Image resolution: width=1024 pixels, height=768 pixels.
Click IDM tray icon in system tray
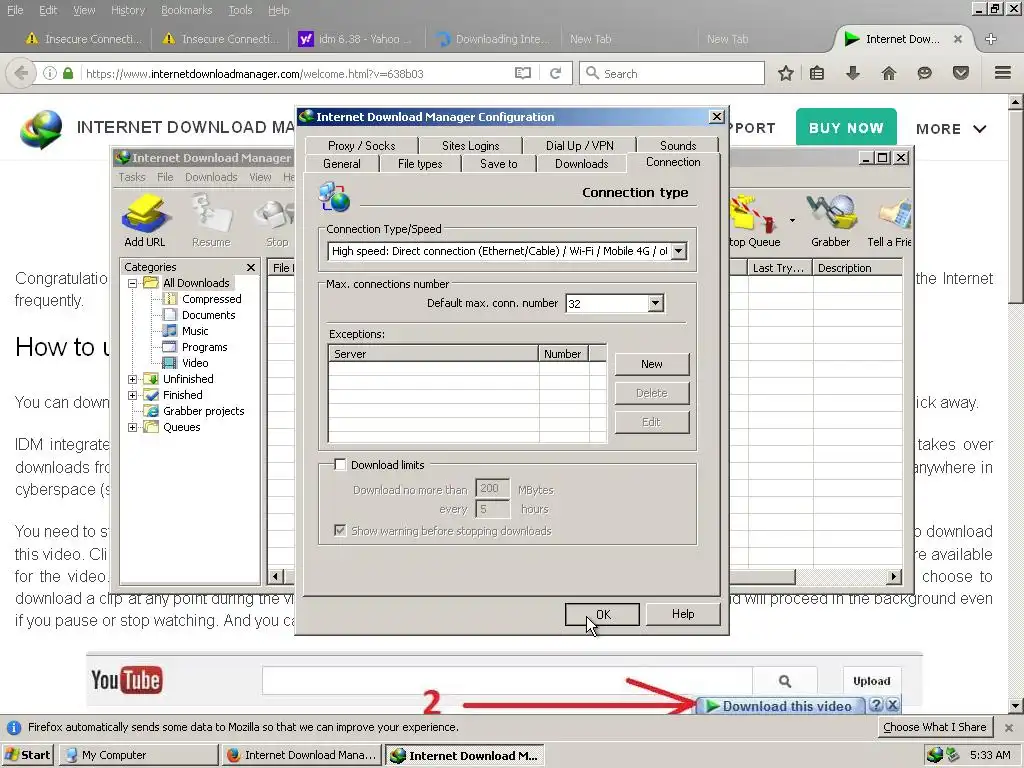[x=935, y=755]
